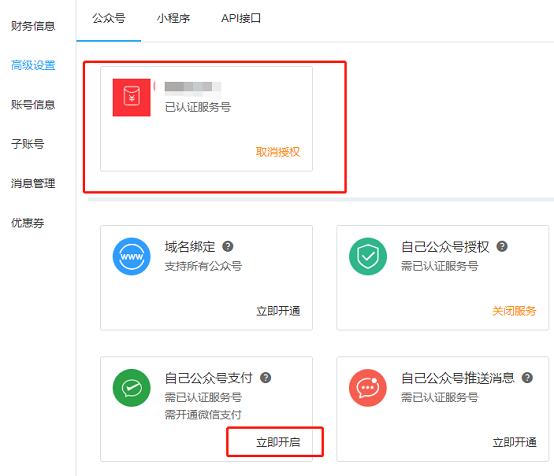Click 需已认证服务号 under 自己公众号支付
Image resolution: width=554 pixels, height=476 pixels.
click(x=203, y=398)
